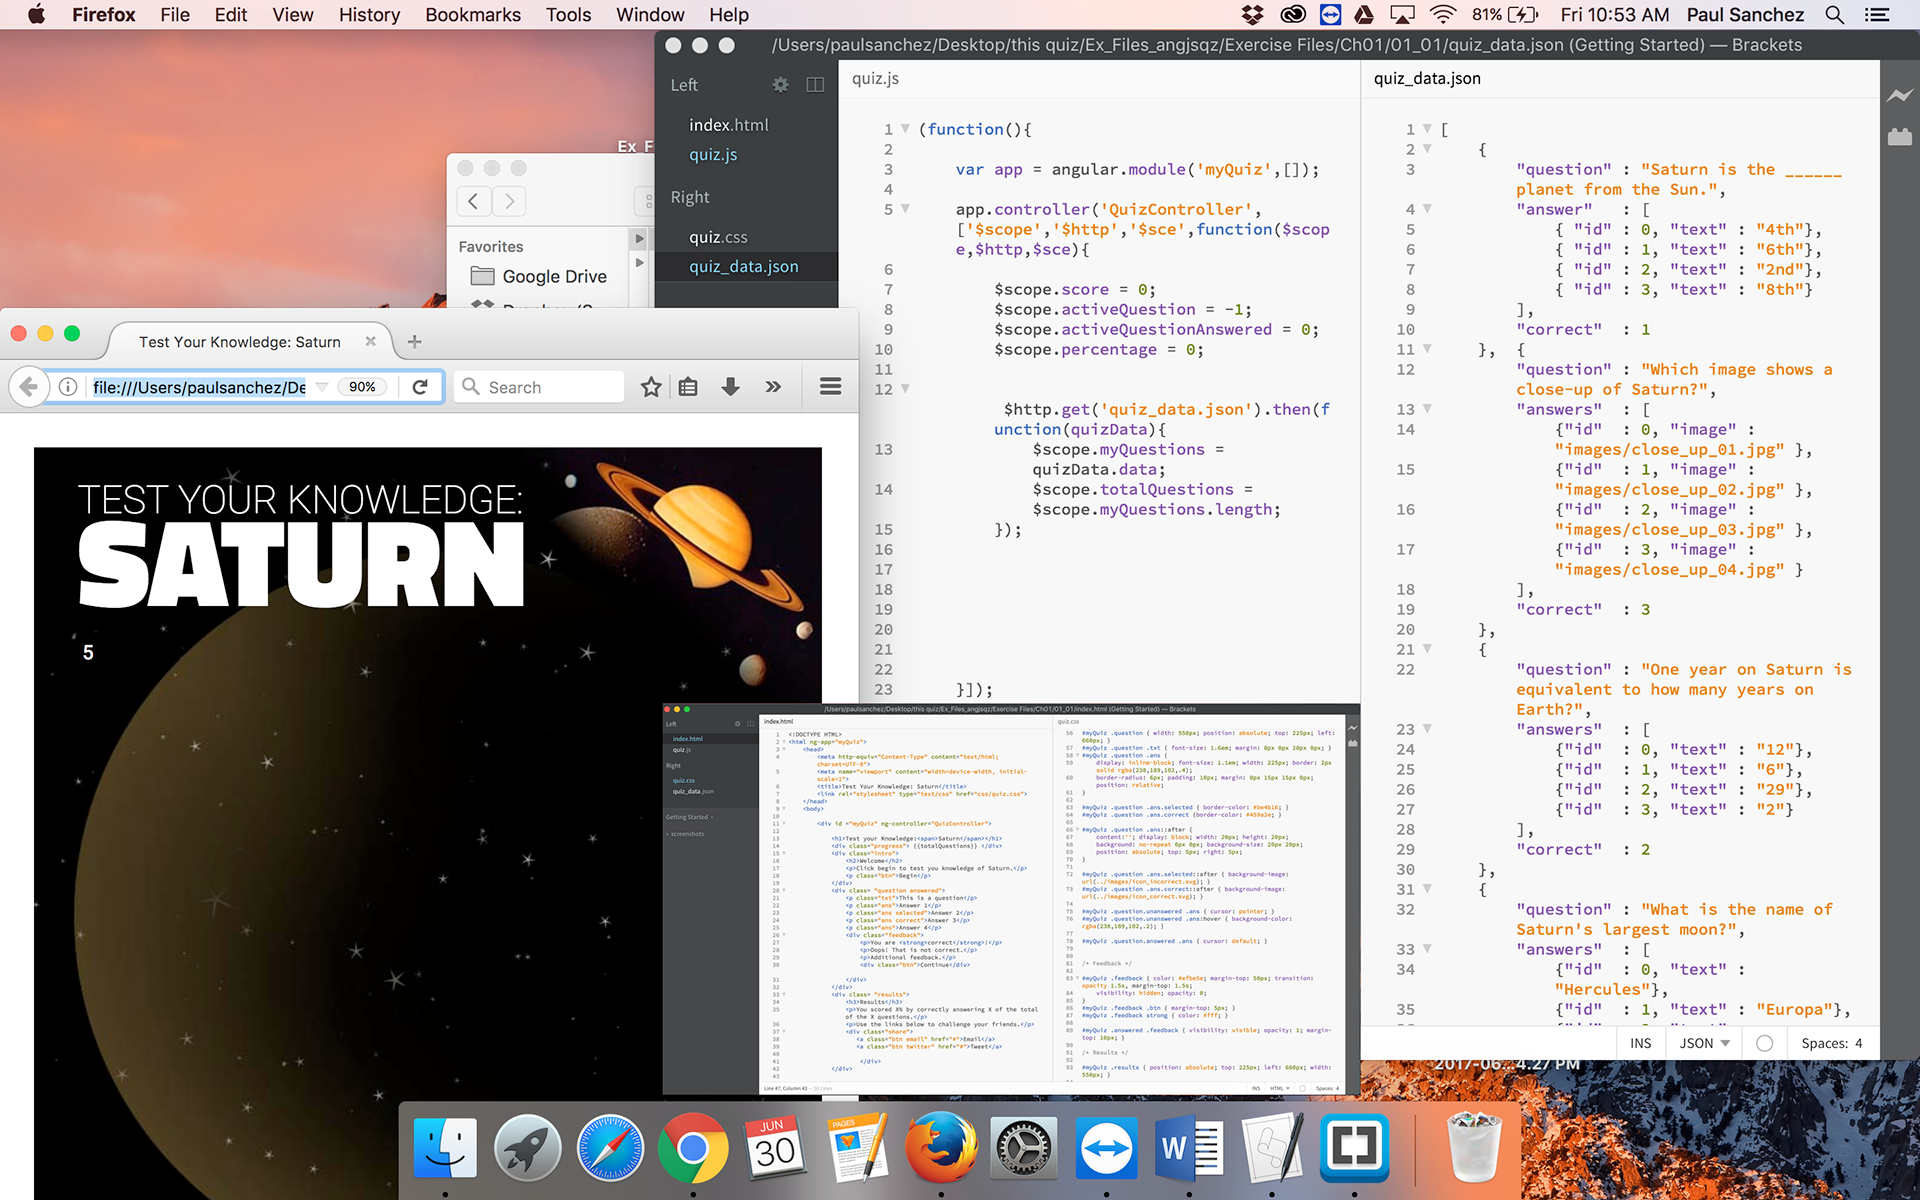Collapse the fold arrow at line 5 in quiz.js
This screenshot has height=1200, width=1920.
point(905,209)
